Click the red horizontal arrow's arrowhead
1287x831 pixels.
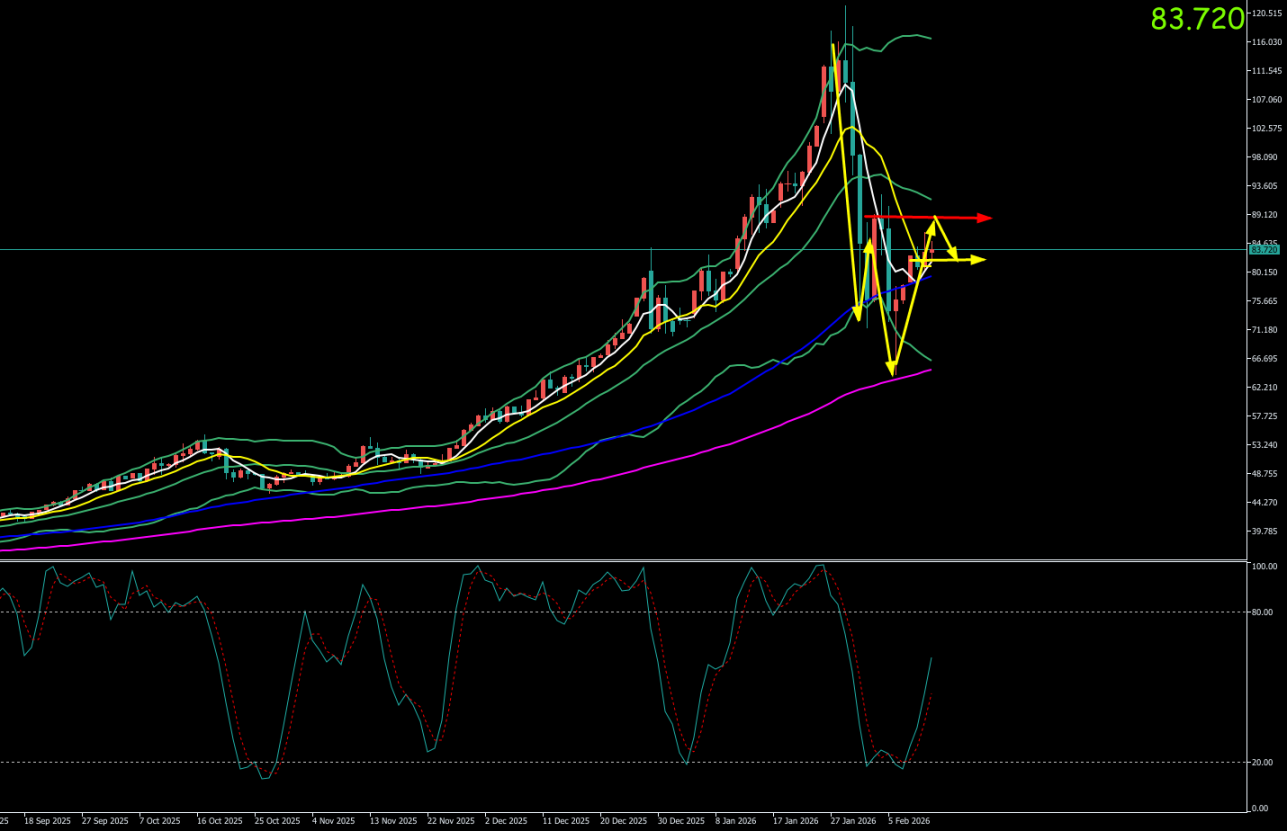click(986, 218)
